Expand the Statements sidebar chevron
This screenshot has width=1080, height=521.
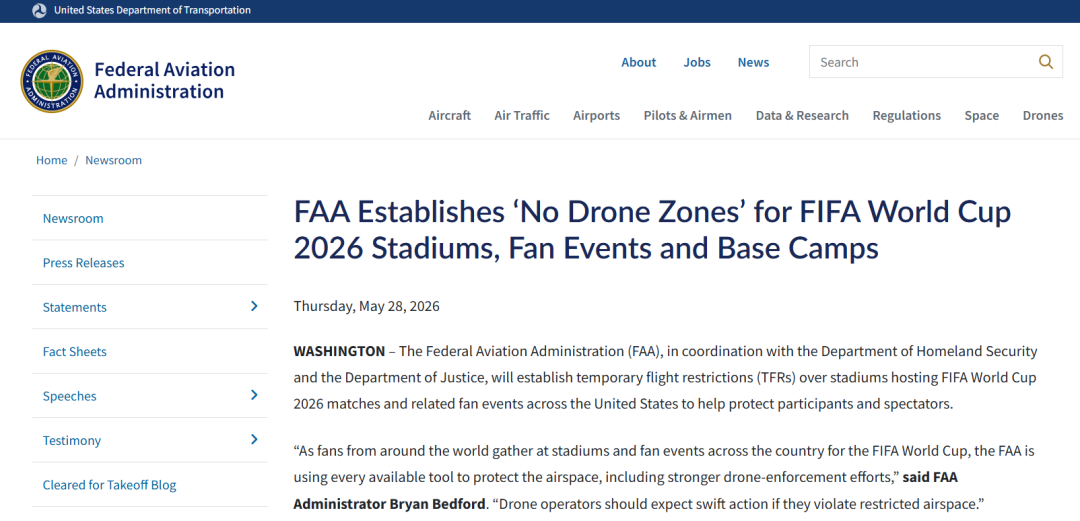254,306
